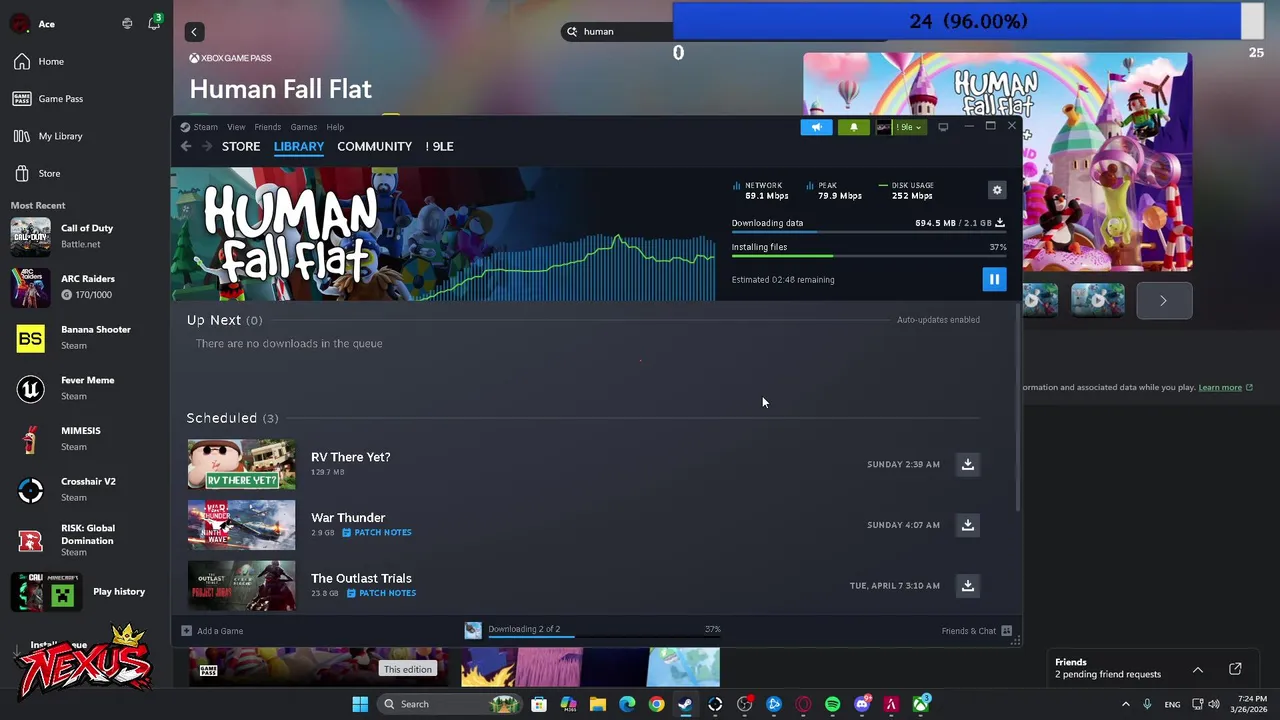
Task: Select Fever Meme in Most Recent
Action: pos(87,388)
